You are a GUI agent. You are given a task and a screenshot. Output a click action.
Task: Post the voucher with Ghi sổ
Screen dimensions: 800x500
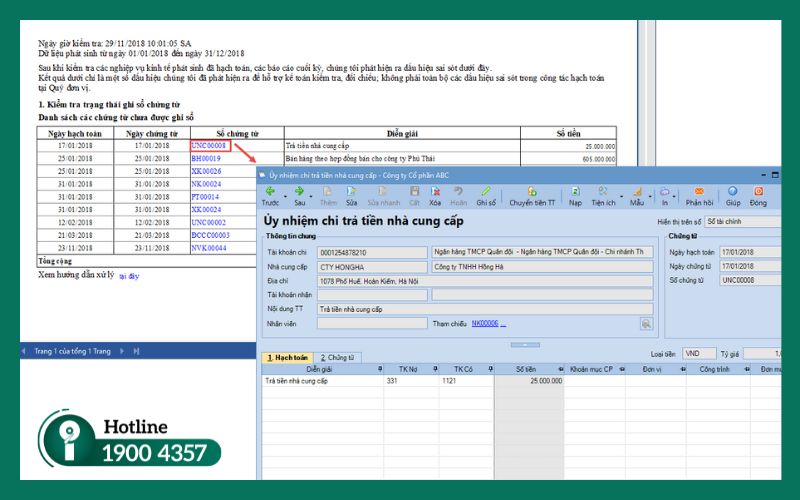[x=486, y=194]
